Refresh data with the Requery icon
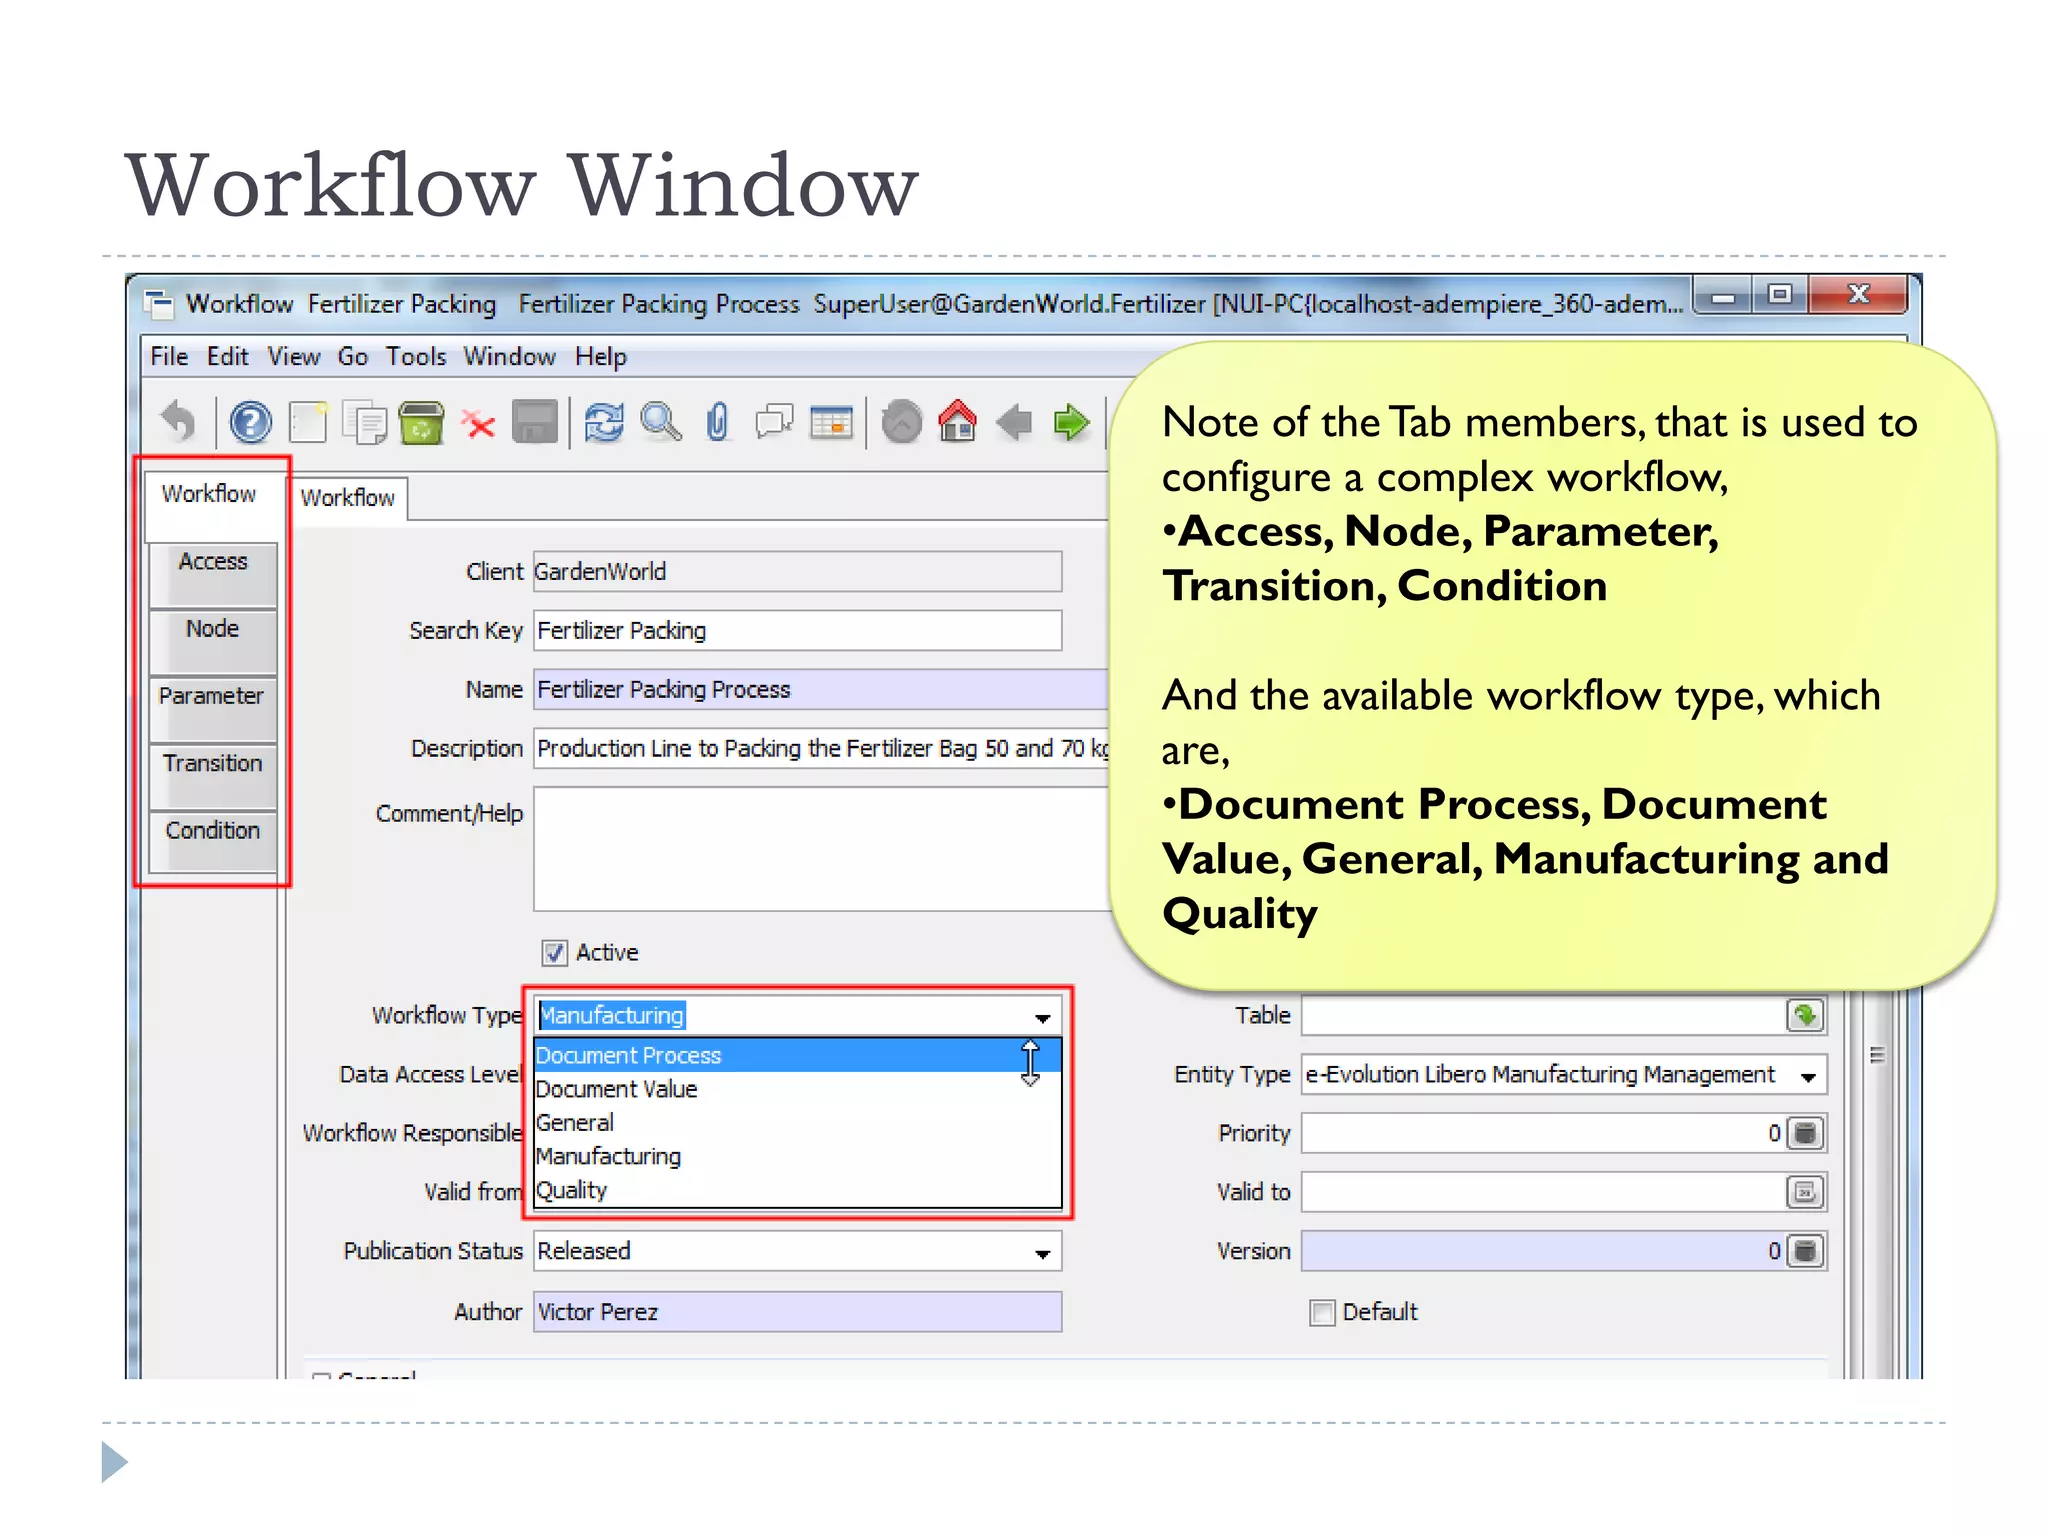Screen dimensions: 2048x1536 (604, 422)
